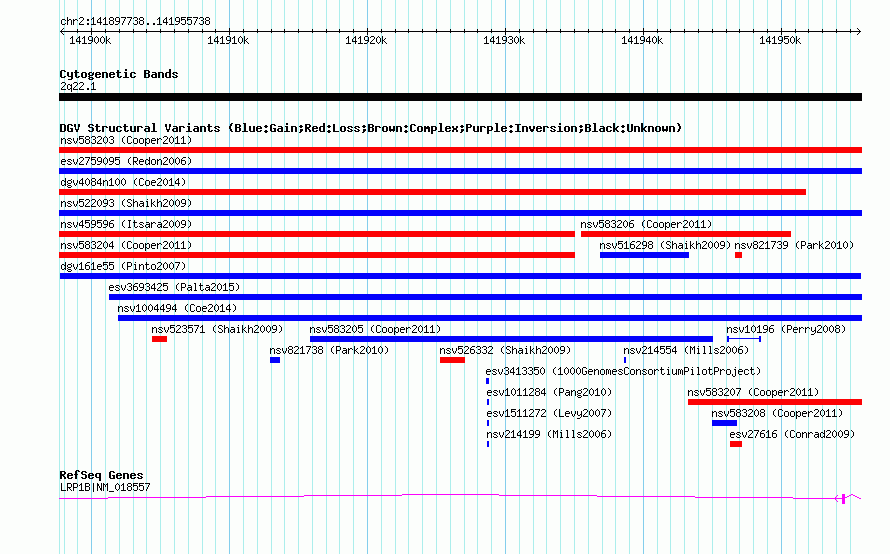This screenshot has height=554, width=890.
Task: Open the nsv522093 (Shaikh2009) variant label
Action: pyautogui.click(x=126, y=203)
